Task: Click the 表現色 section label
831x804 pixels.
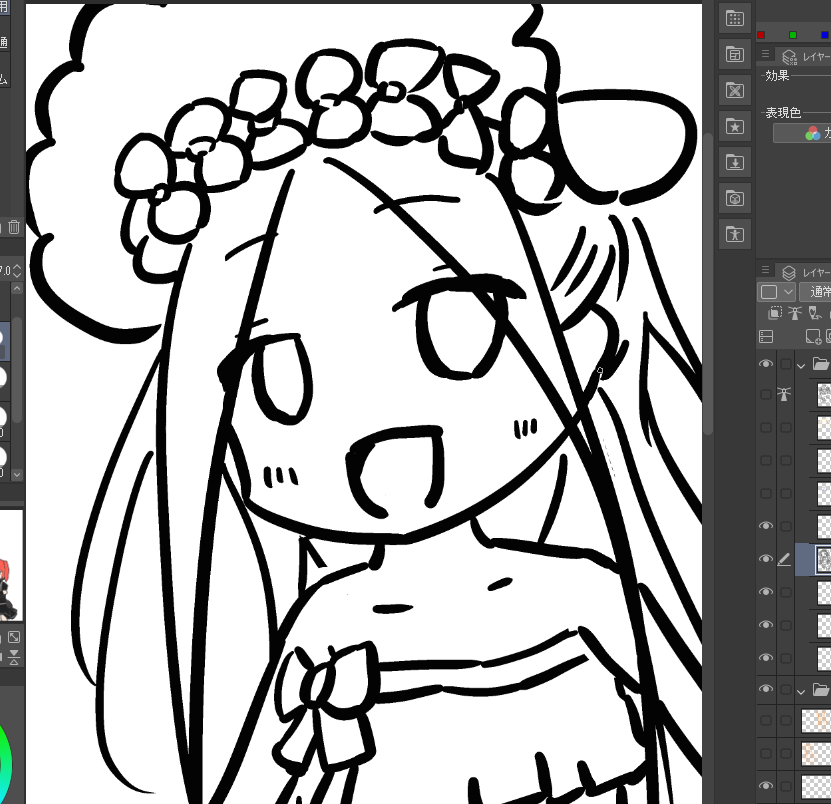Action: pos(783,112)
